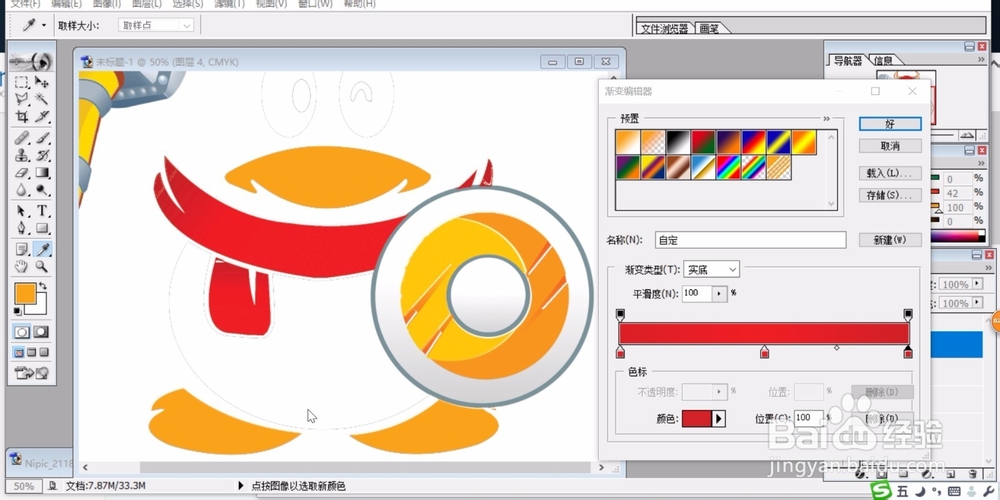Select the Notes tool
The width and height of the screenshot is (1000, 500).
coord(22,249)
